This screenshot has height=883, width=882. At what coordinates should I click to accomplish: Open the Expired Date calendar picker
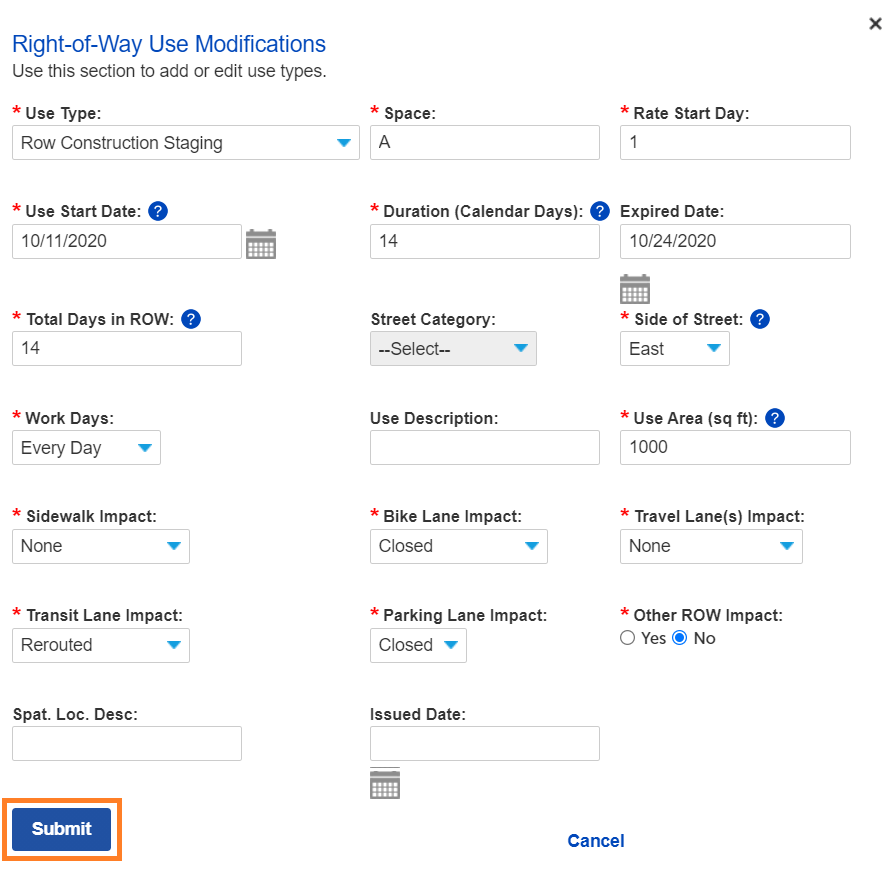click(635, 289)
